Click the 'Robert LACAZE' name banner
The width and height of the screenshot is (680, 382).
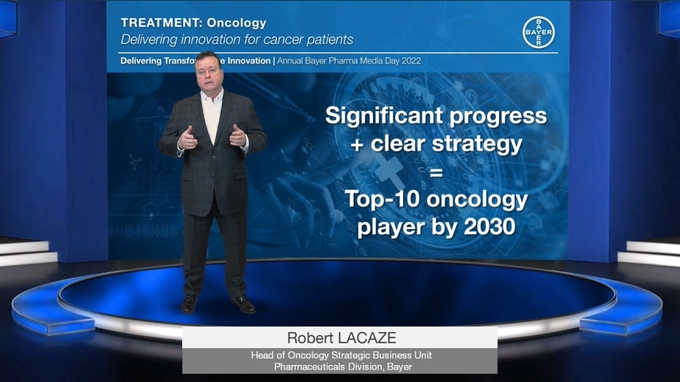(341, 338)
